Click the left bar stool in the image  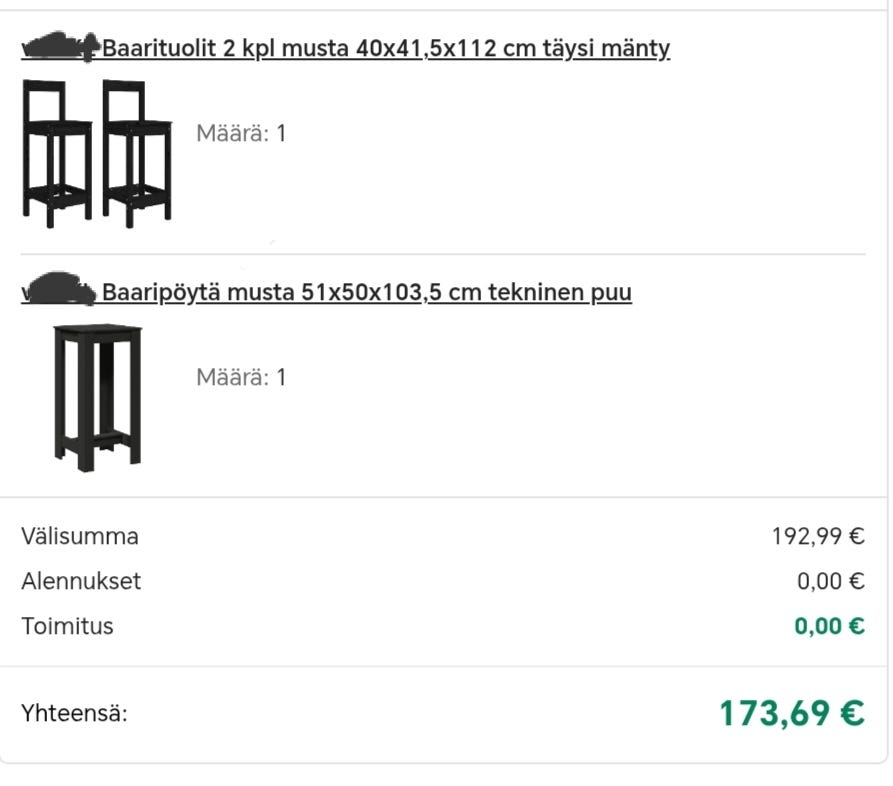(x=57, y=154)
